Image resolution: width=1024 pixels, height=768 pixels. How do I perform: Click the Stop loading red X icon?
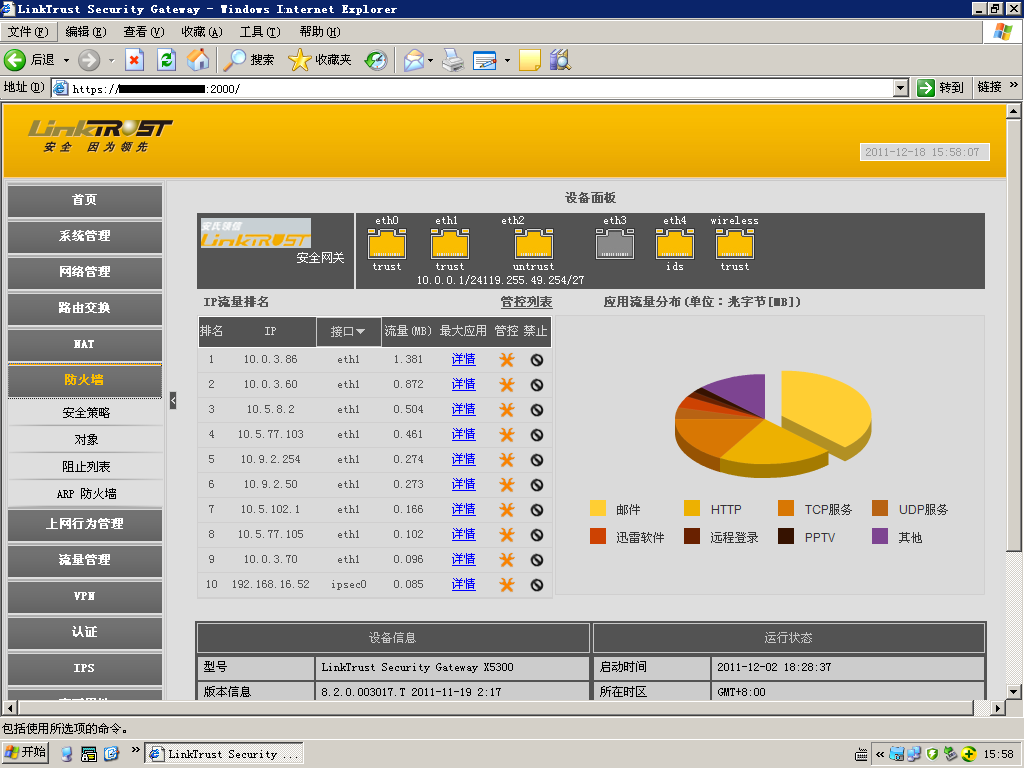pos(134,60)
